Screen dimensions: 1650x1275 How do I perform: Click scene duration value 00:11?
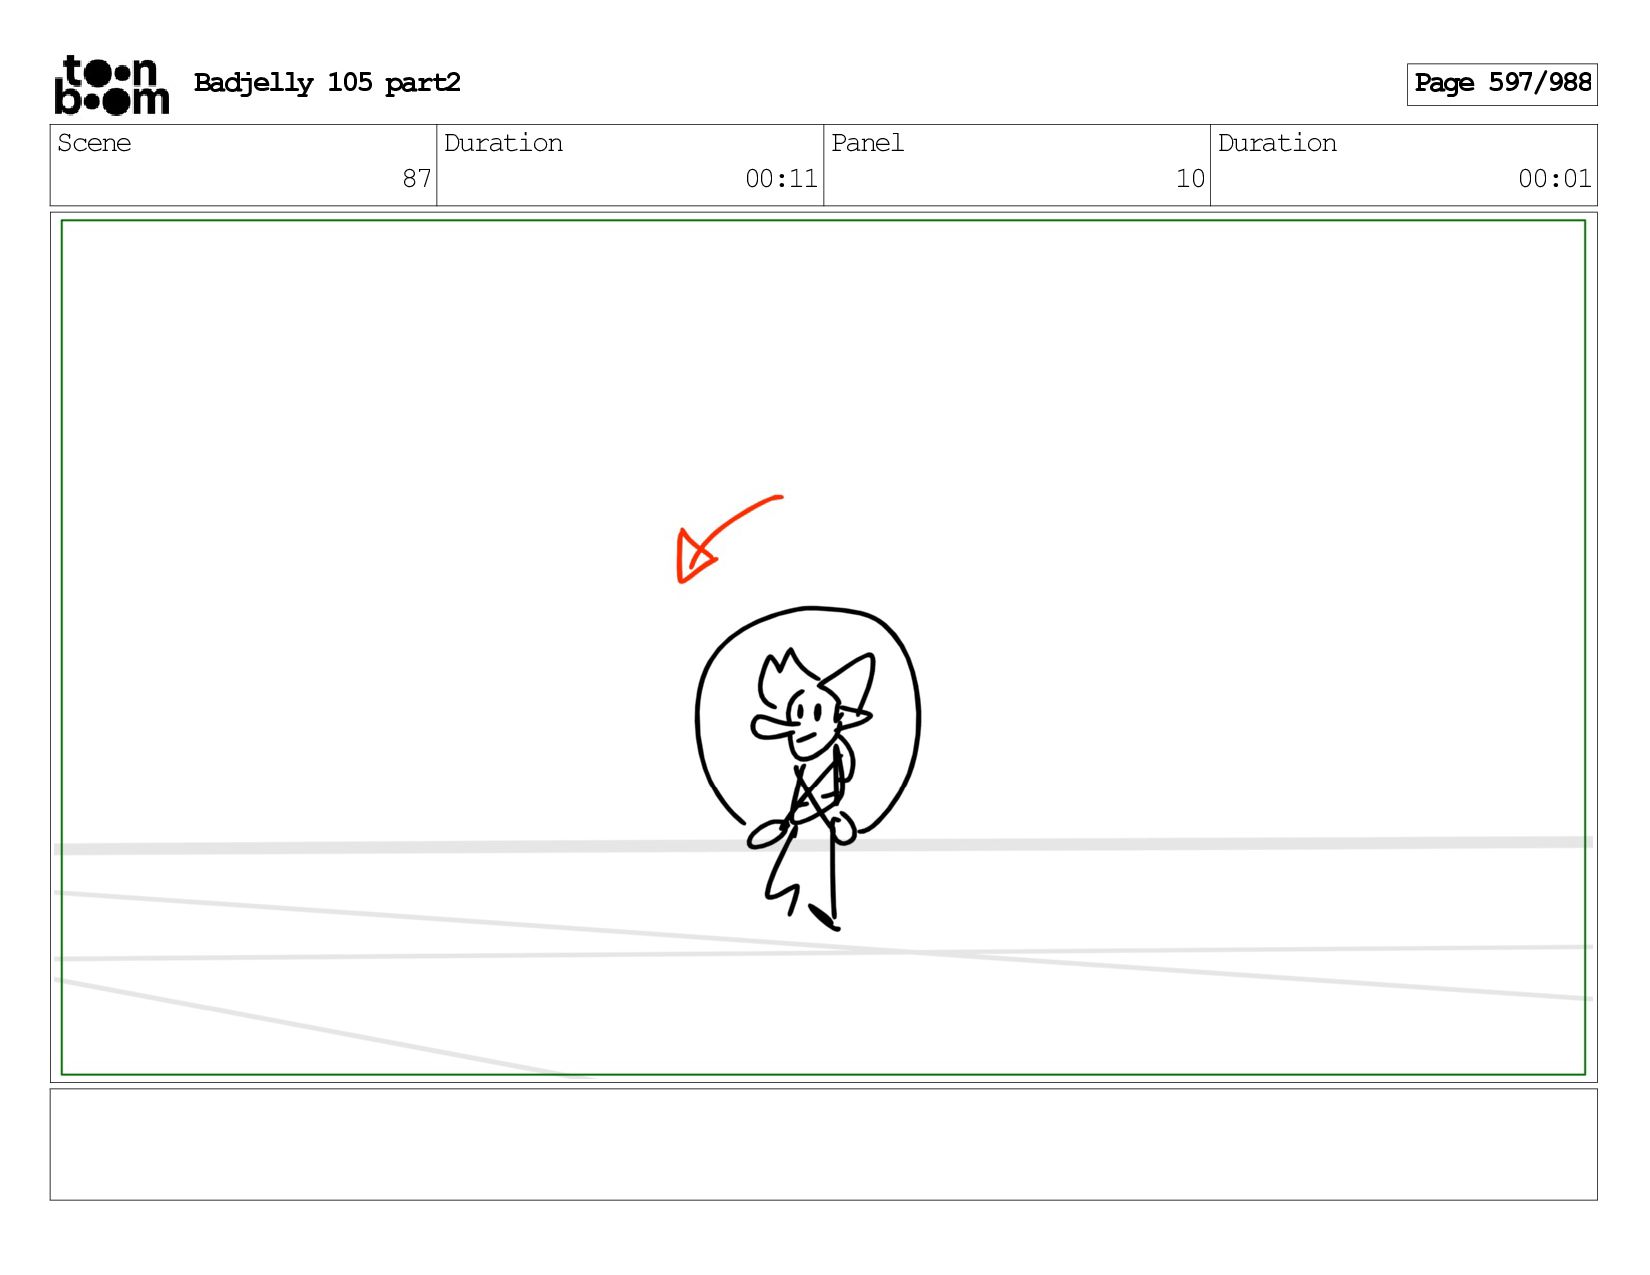(x=781, y=179)
